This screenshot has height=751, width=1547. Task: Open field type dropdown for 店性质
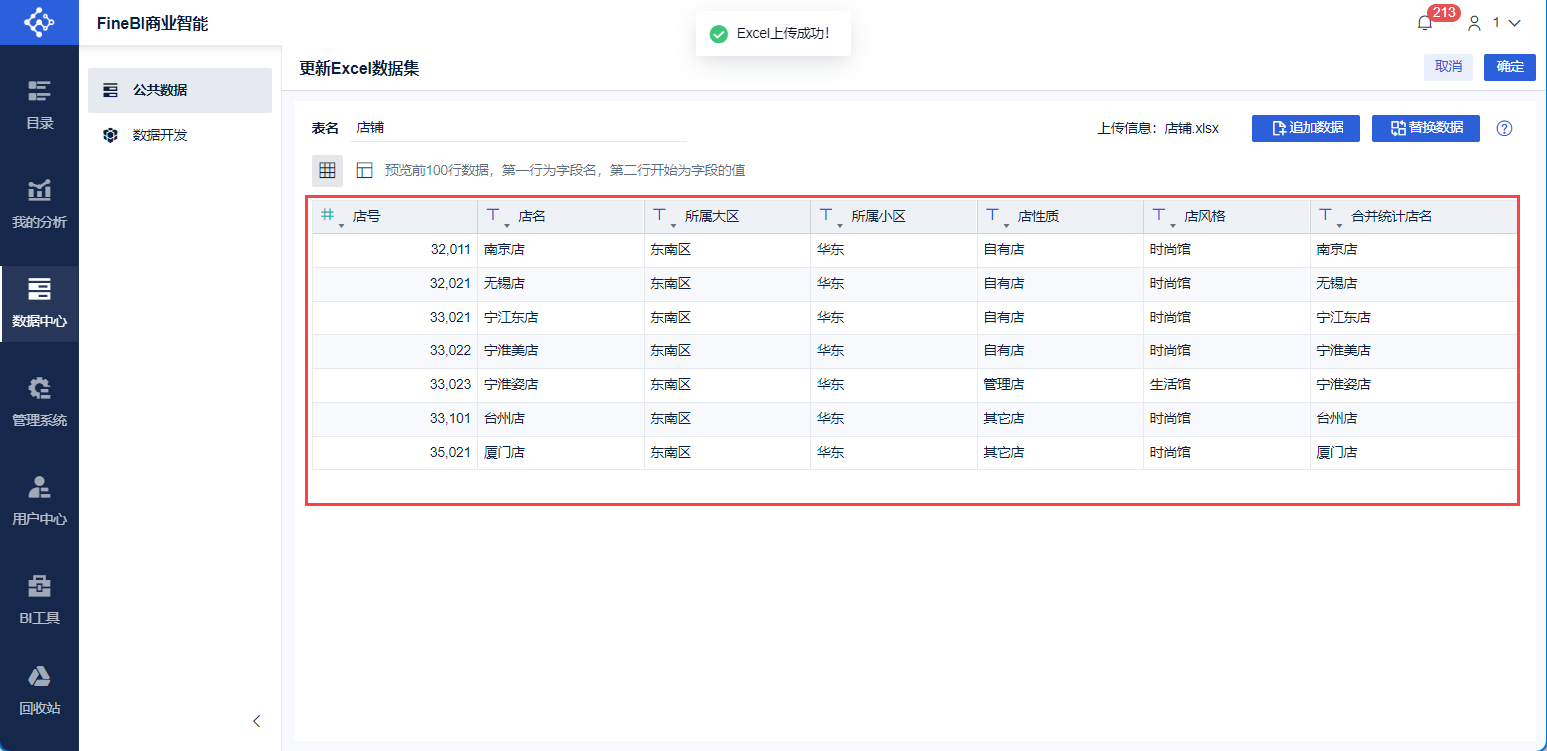(1007, 226)
